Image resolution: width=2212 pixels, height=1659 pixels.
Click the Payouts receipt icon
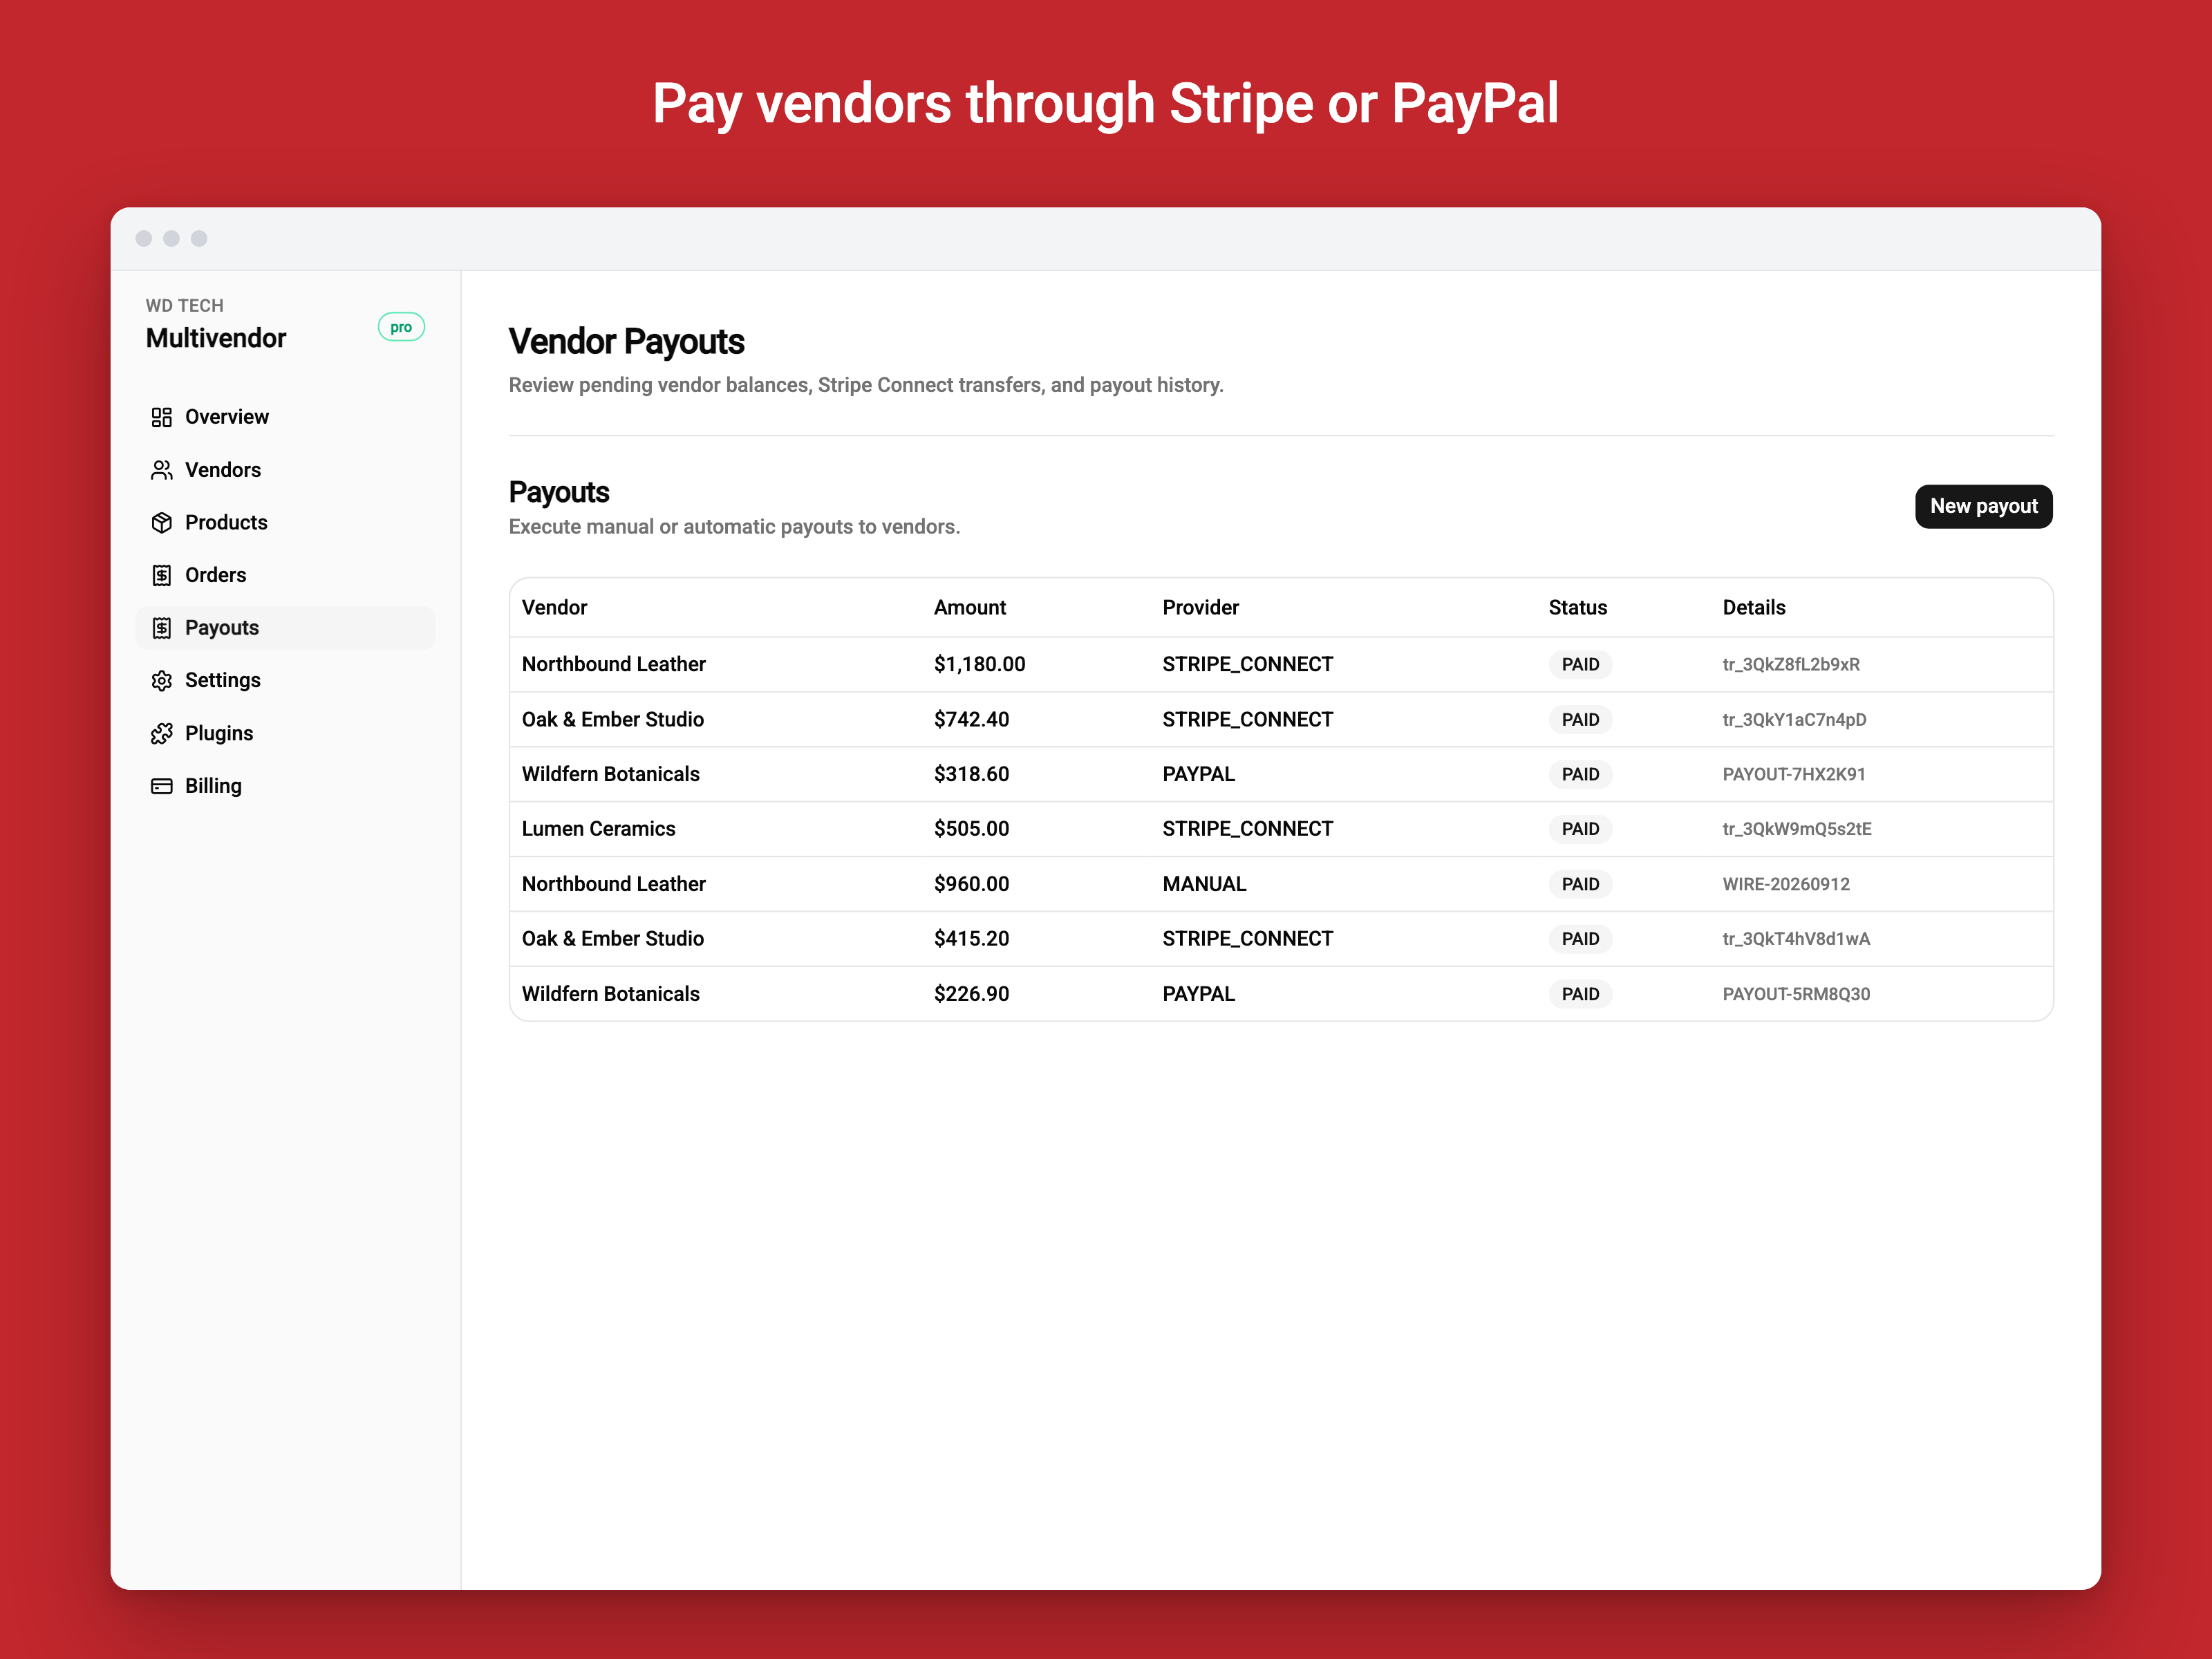click(161, 628)
